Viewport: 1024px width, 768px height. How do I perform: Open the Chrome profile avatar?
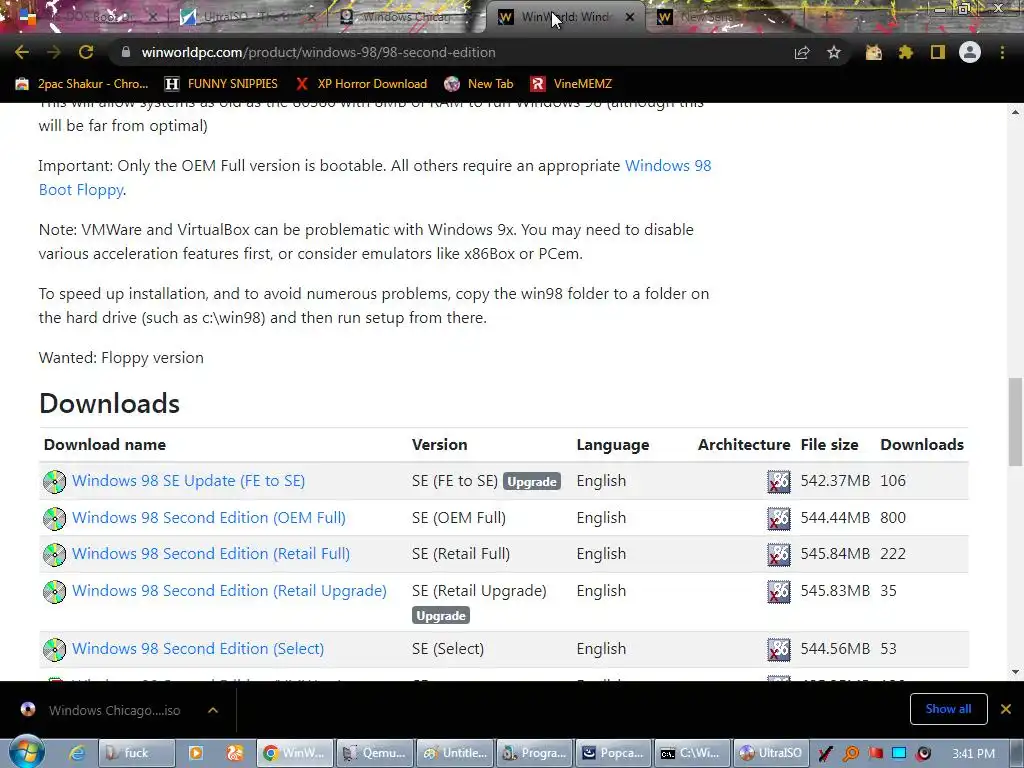[x=970, y=52]
